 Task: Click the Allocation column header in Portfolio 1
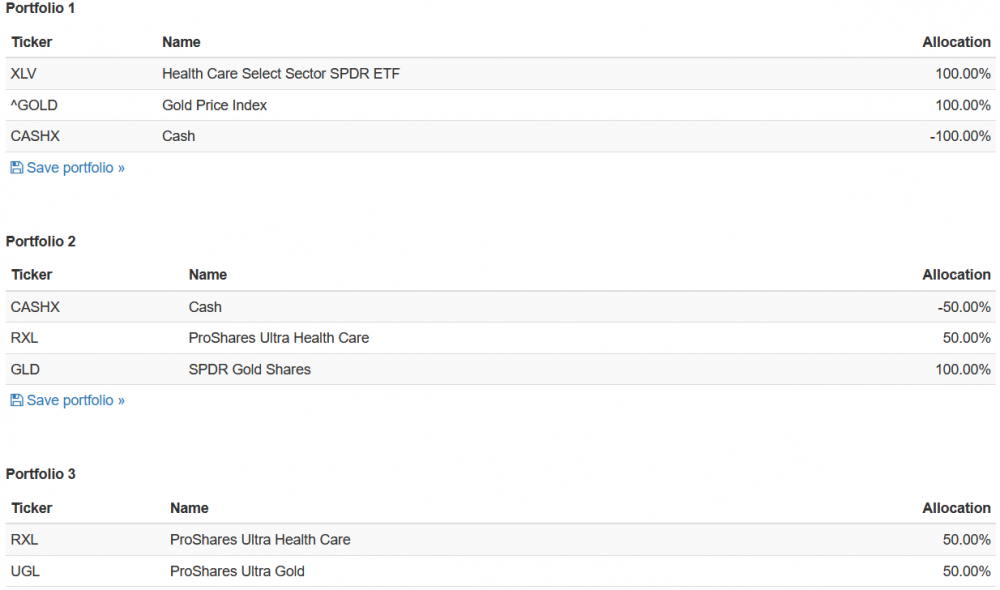956,42
